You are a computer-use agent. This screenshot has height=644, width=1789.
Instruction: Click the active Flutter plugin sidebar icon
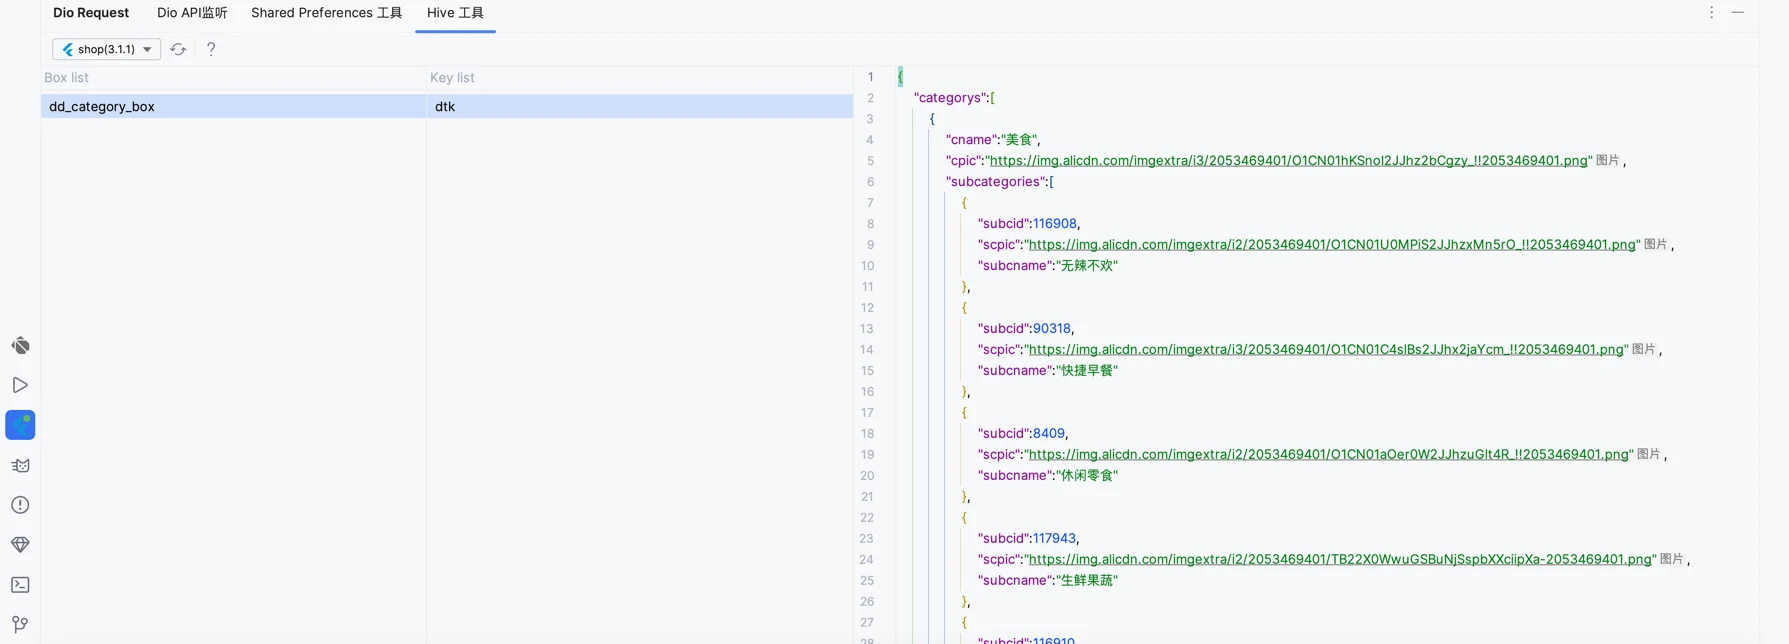(20, 425)
